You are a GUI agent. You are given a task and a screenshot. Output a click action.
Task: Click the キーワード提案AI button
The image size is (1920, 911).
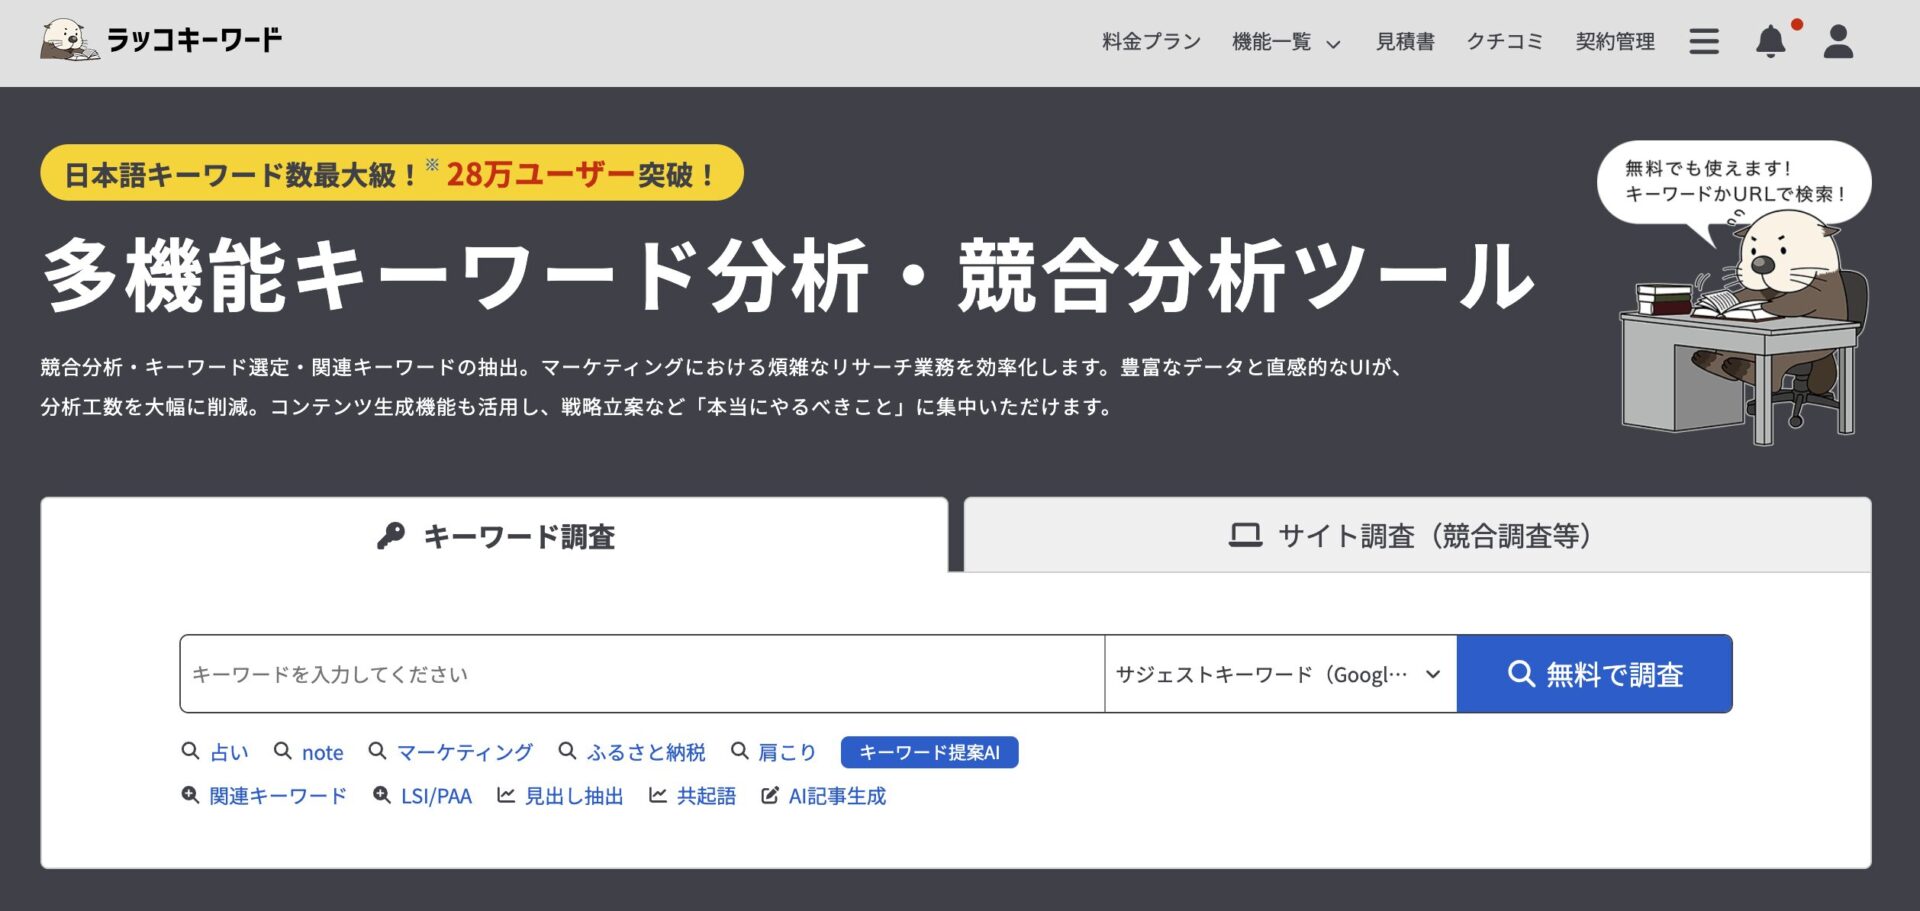[930, 751]
